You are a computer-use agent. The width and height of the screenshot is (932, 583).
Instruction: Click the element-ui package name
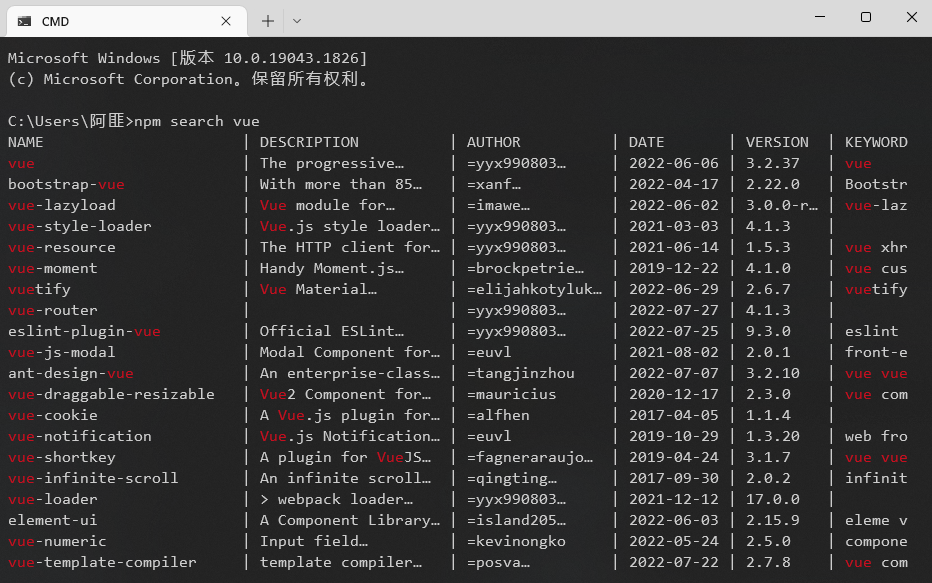[52, 521]
